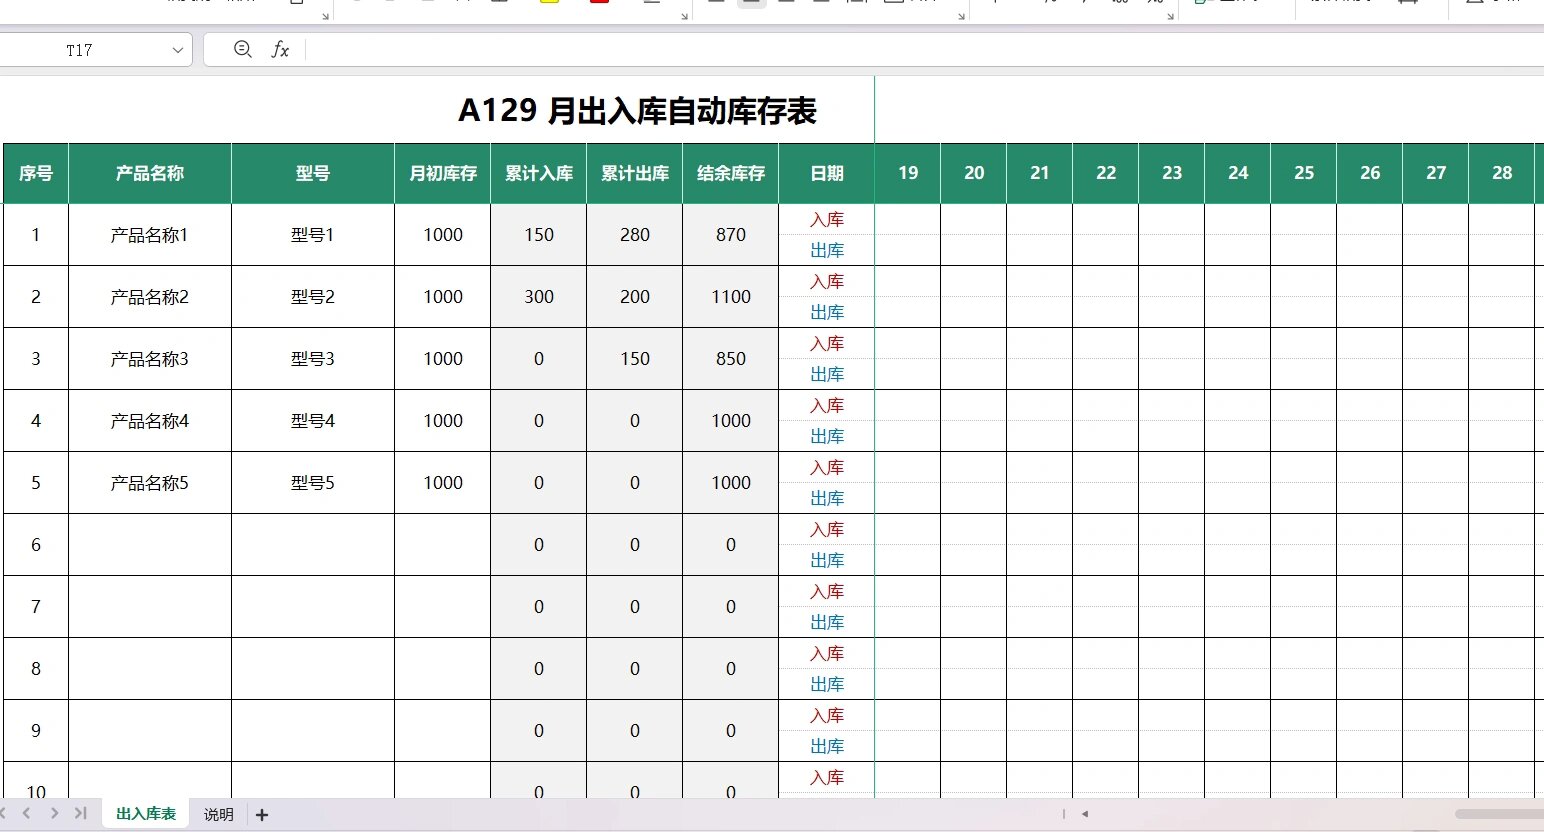Switch to the 说明 sheet tab
1544x832 pixels.
[218, 815]
